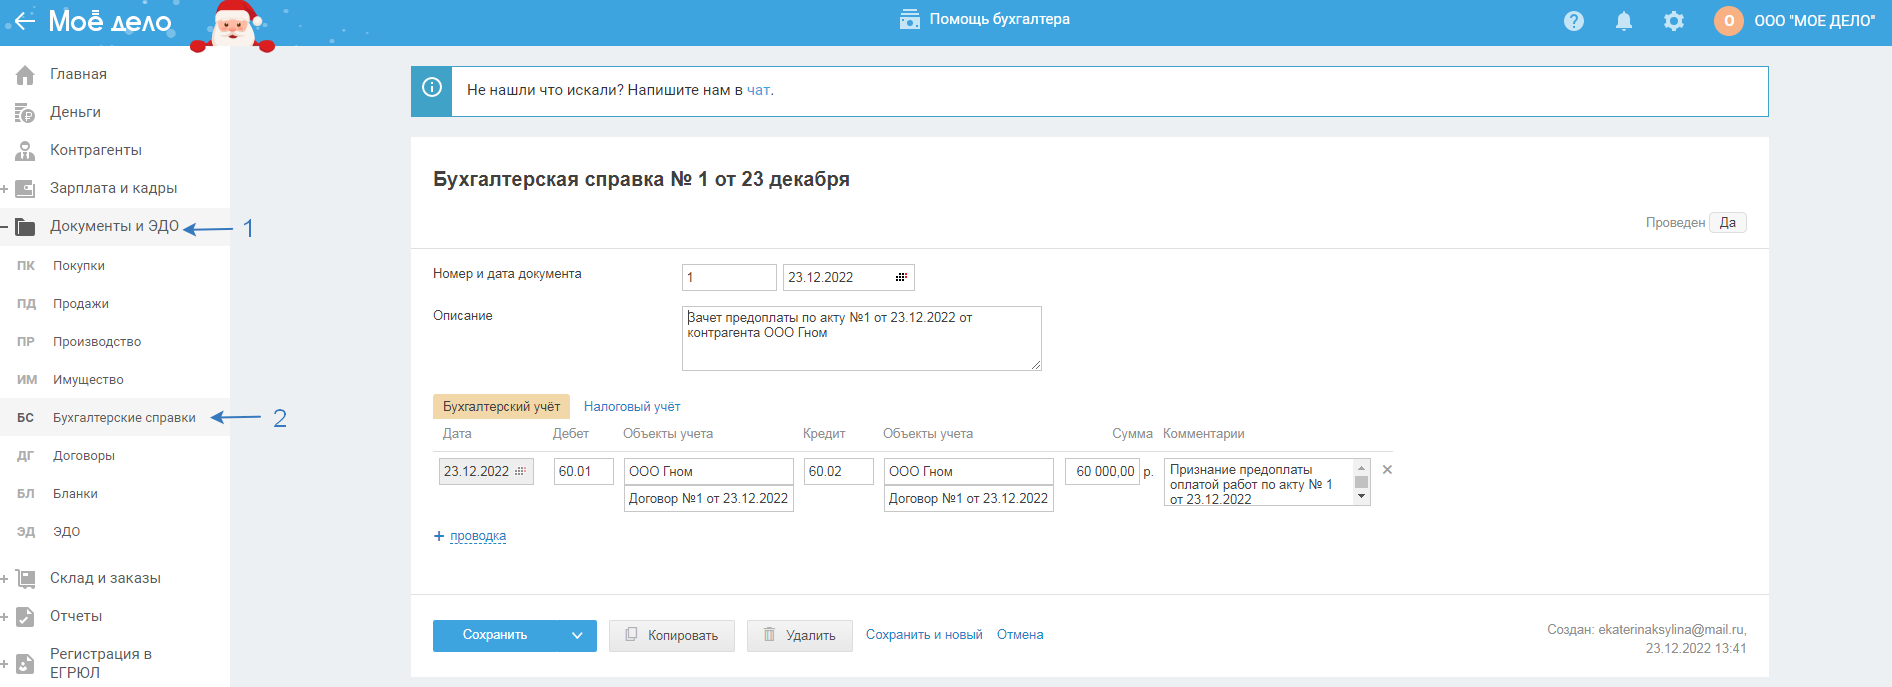Click the Копировать button

click(672, 635)
